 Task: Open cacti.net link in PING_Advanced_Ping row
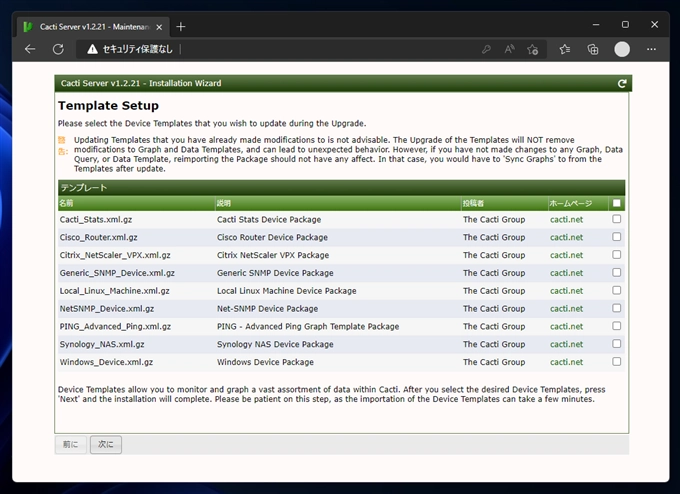pyautogui.click(x=566, y=326)
